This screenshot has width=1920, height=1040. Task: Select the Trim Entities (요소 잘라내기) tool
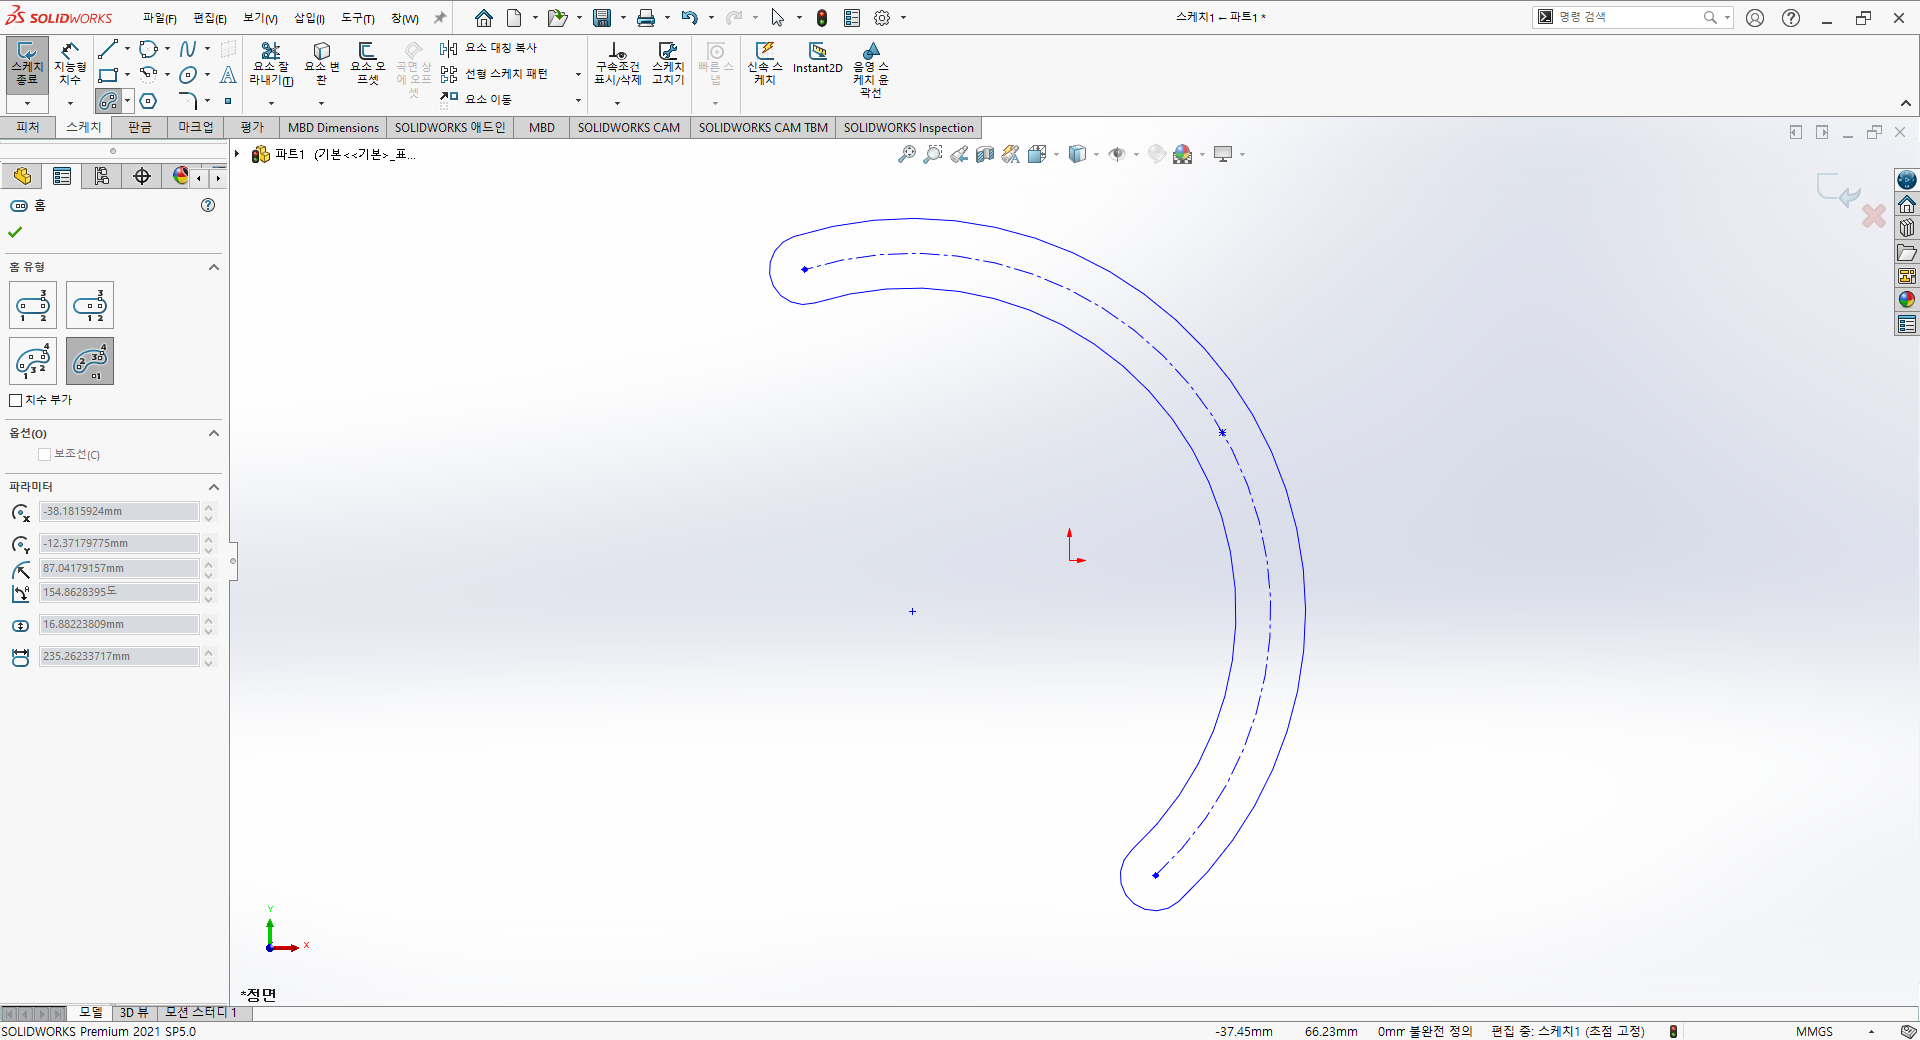[270, 64]
